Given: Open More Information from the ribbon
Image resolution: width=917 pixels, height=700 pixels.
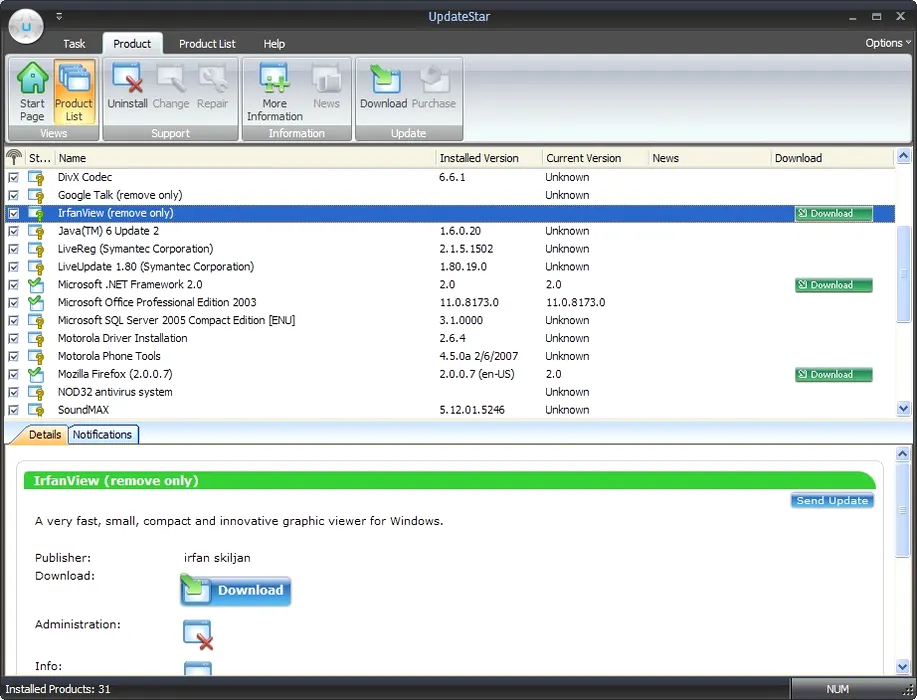Looking at the screenshot, I should [274, 92].
